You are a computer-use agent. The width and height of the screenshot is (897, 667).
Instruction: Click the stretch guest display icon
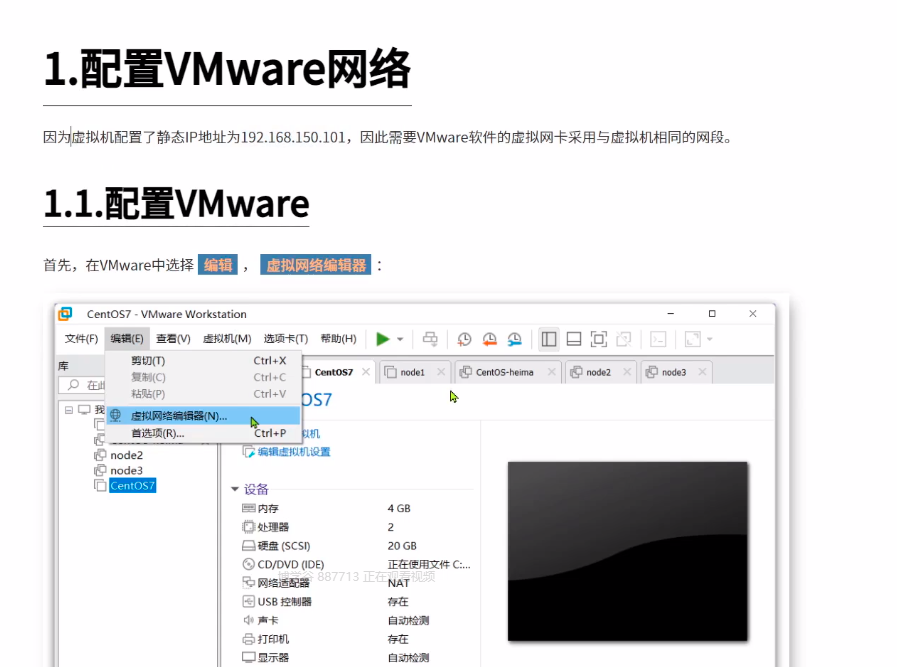pos(693,339)
